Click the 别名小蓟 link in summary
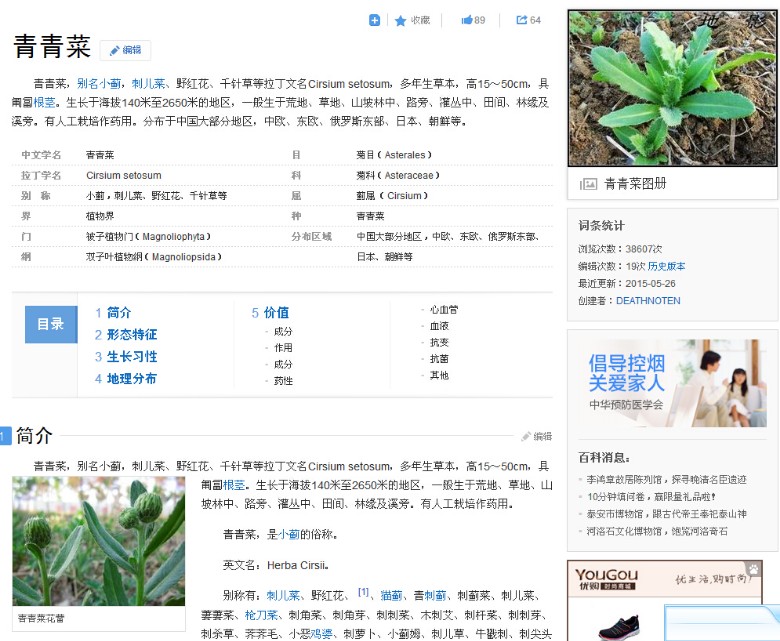Screen dimensions: 780x641 click(99, 84)
